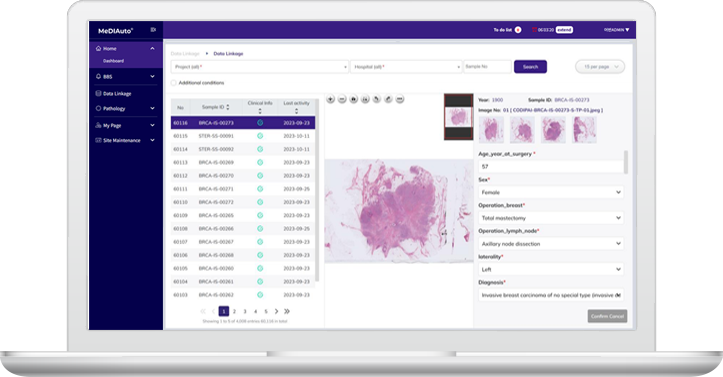The width and height of the screenshot is (723, 377).
Task: Click the Pathology circle icon
Action: (98, 108)
